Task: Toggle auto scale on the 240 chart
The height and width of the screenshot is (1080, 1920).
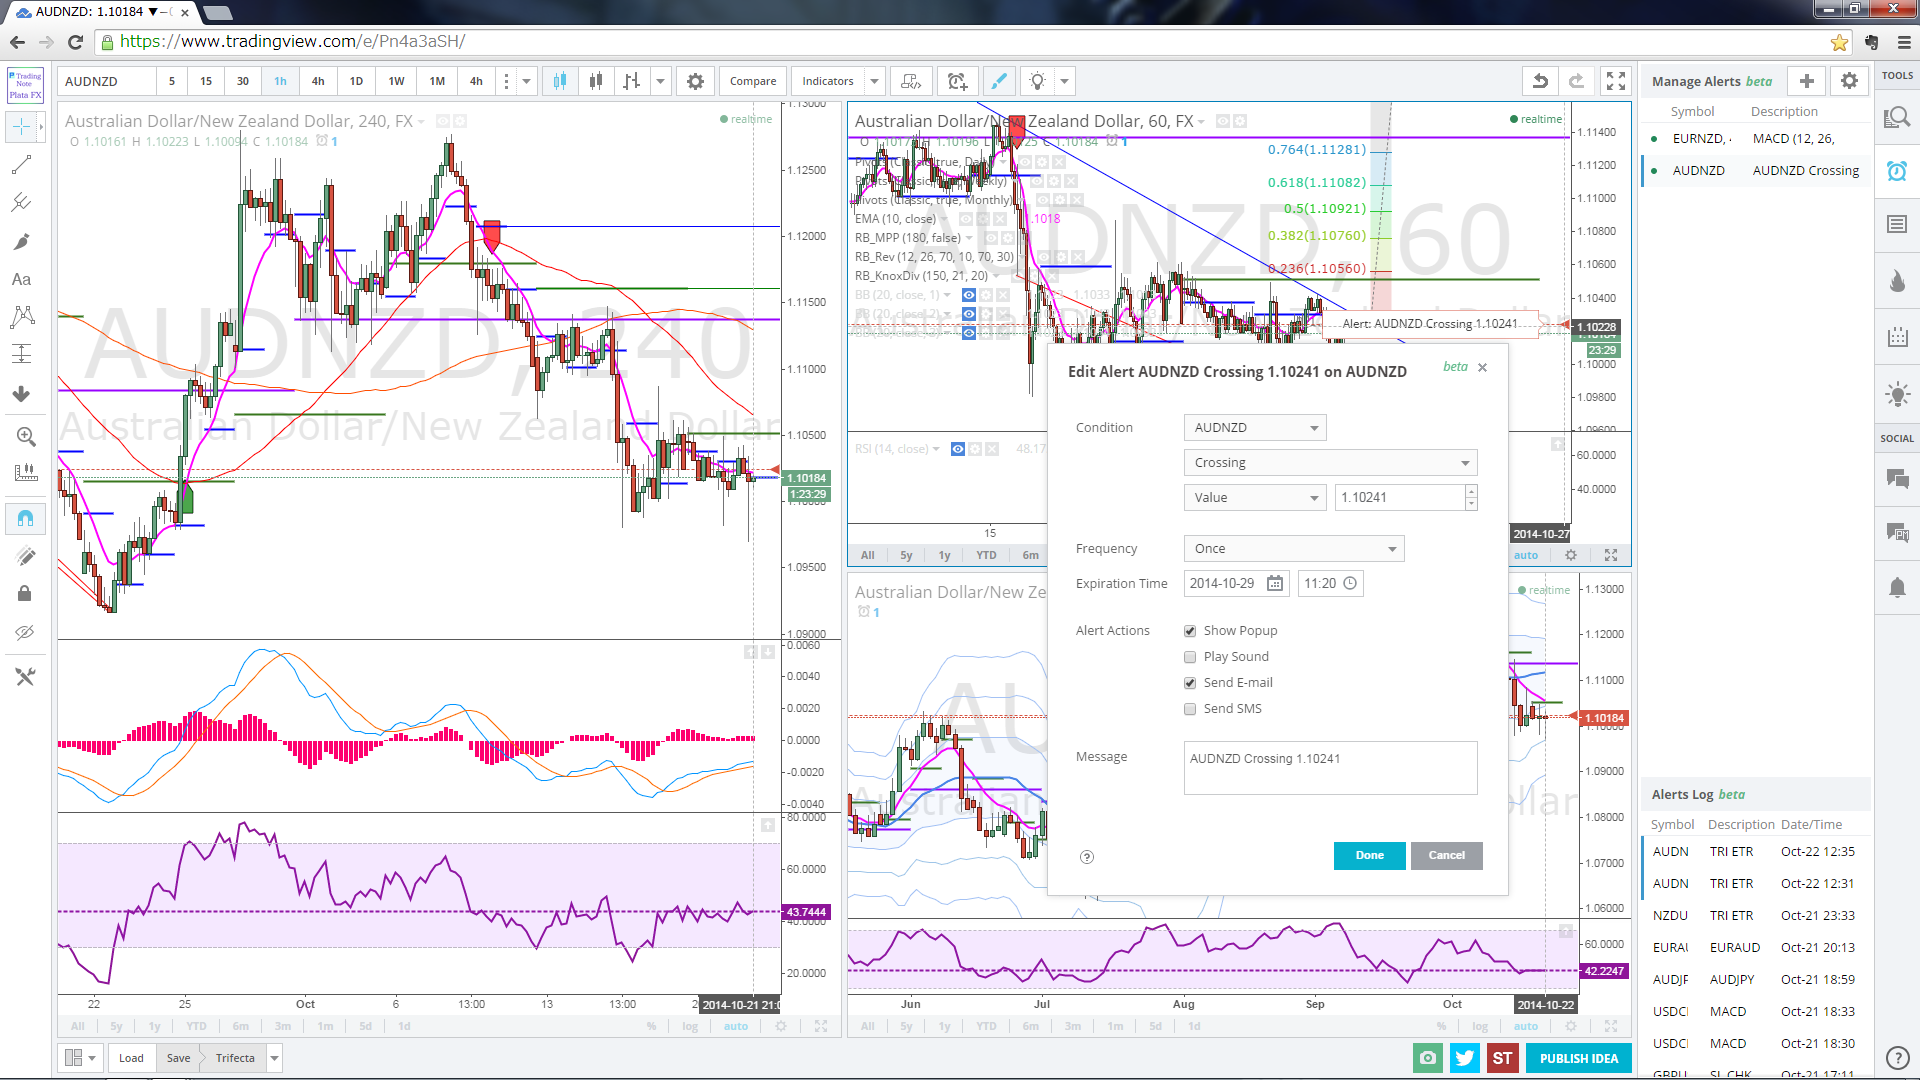Action: (736, 1026)
